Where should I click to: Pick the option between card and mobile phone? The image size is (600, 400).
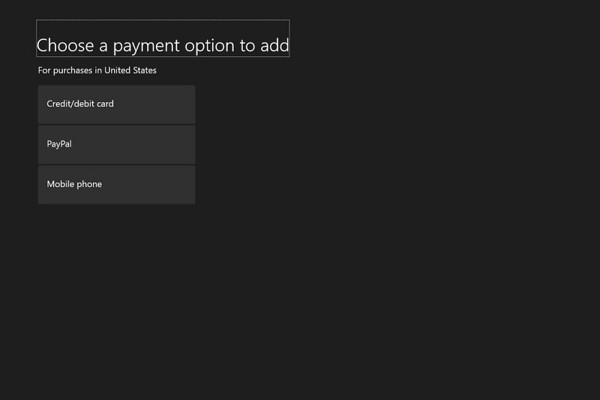[x=116, y=145]
